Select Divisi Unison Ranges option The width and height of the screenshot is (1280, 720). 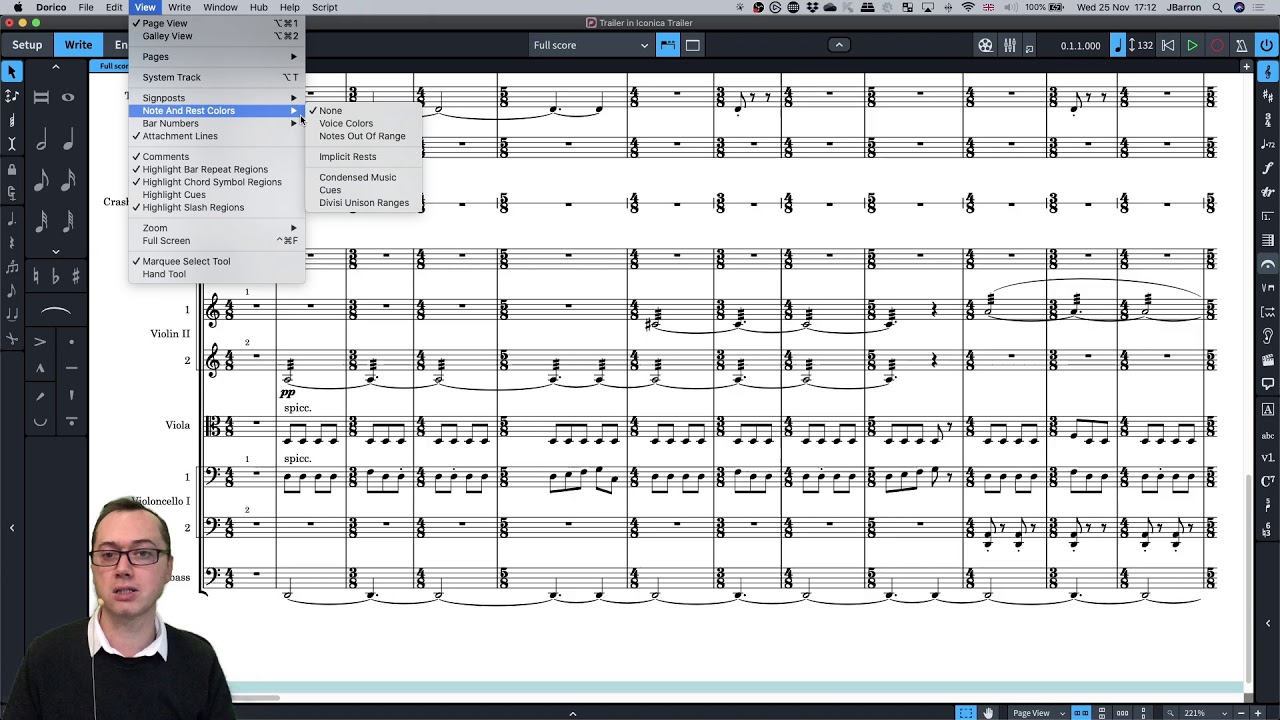364,203
